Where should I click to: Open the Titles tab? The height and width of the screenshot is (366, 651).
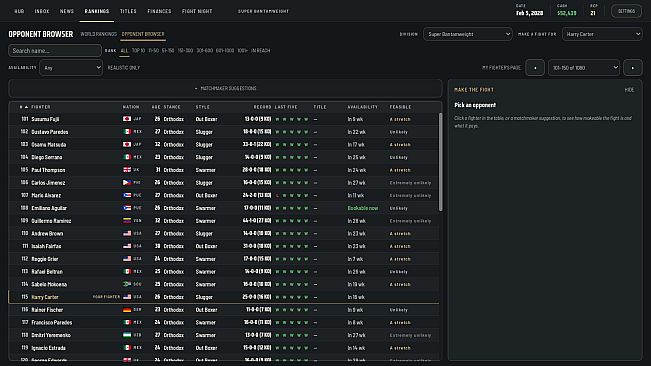coord(128,11)
